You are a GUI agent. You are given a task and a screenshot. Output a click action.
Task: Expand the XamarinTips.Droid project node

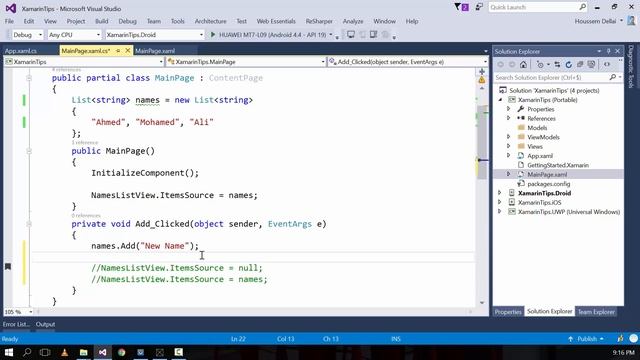coord(500,193)
